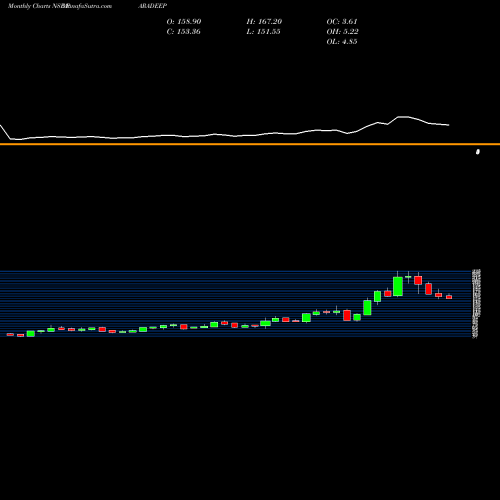
Task: Click the price axis labels right of the candles
Action: [476, 304]
